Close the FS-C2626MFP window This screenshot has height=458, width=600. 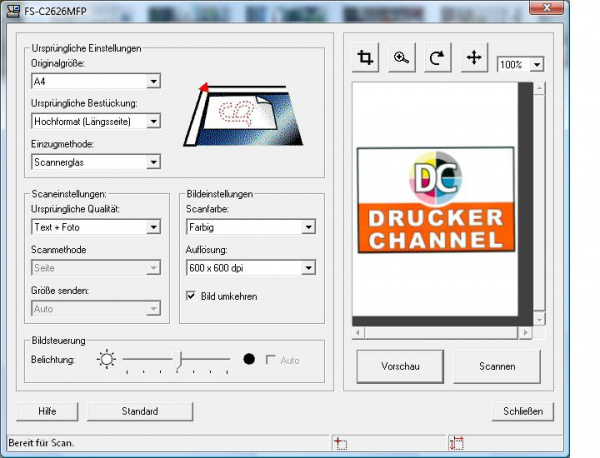pyautogui.click(x=546, y=8)
